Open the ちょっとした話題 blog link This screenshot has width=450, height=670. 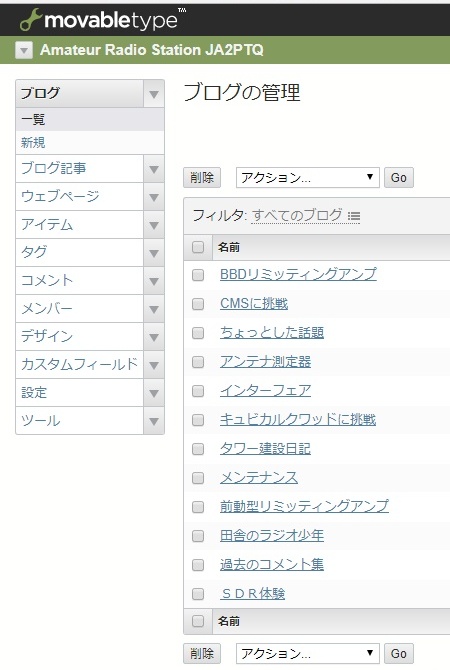tap(272, 332)
